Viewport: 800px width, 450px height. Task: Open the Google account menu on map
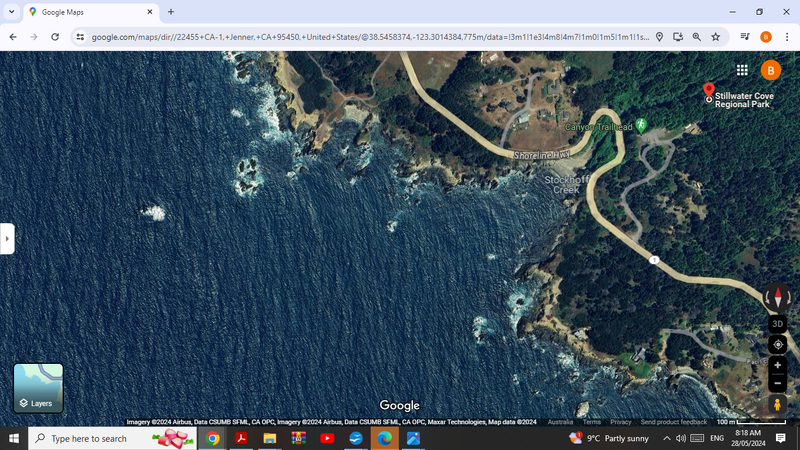coord(771,70)
